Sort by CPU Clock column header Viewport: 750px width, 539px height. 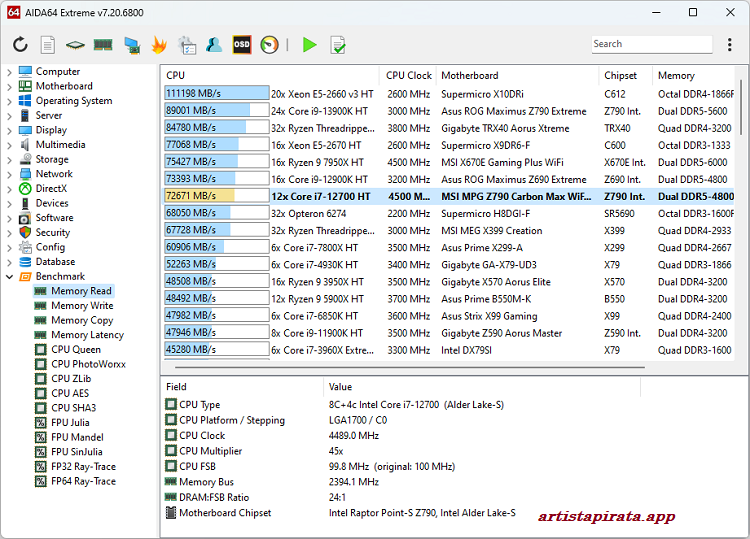[409, 75]
